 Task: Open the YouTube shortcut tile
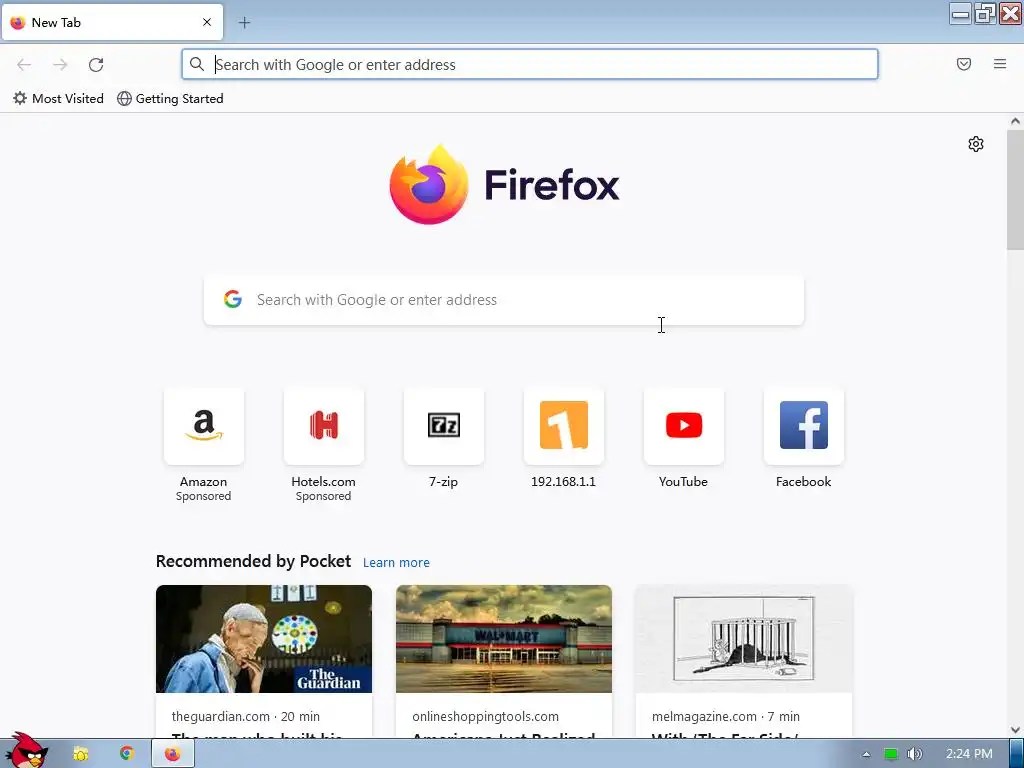(x=684, y=439)
